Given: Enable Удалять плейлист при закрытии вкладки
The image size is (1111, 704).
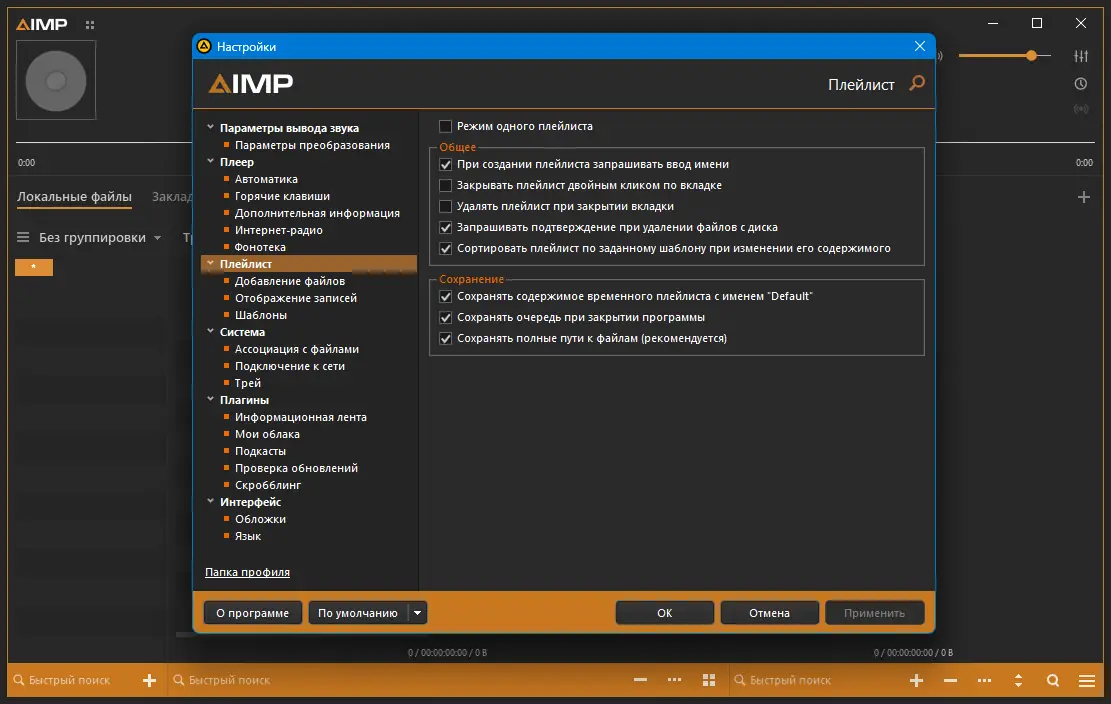Looking at the screenshot, I should [x=445, y=207].
